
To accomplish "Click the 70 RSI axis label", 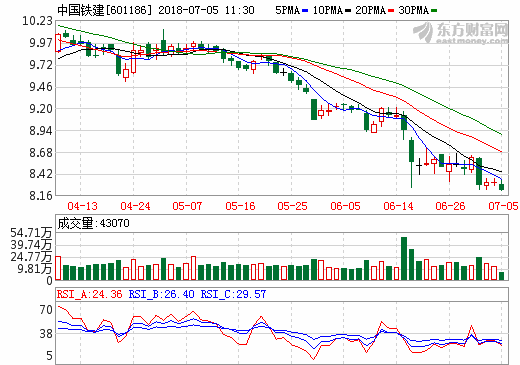I will (x=46, y=310).
